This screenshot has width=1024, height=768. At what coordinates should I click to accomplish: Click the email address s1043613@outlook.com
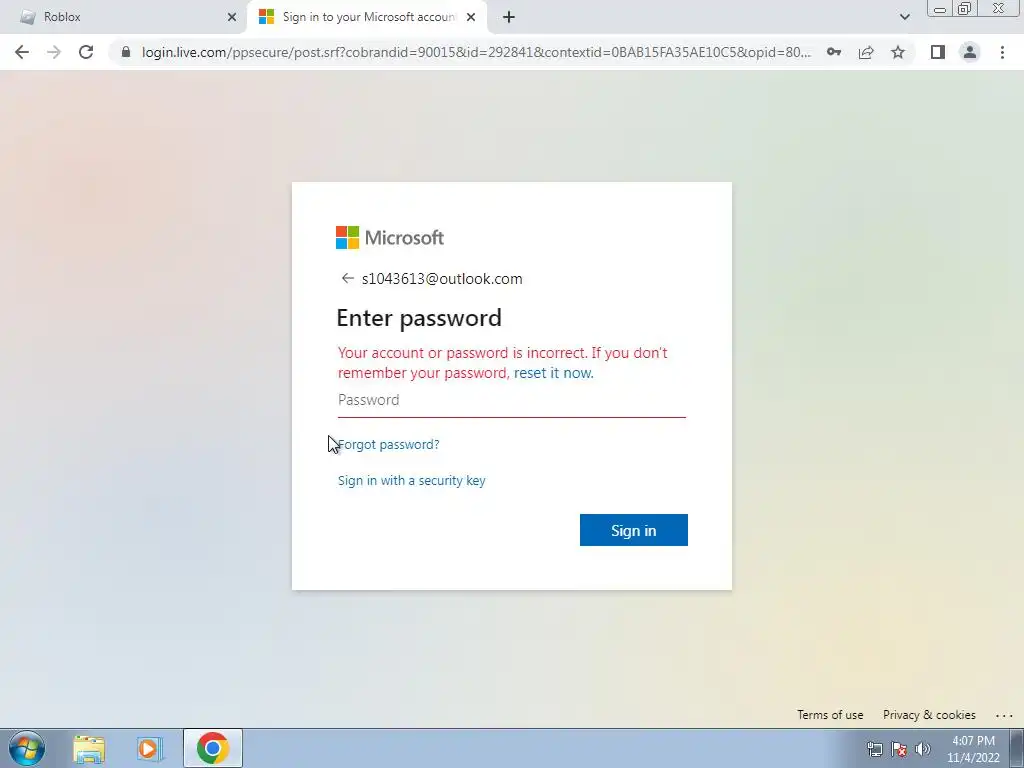[x=442, y=279]
